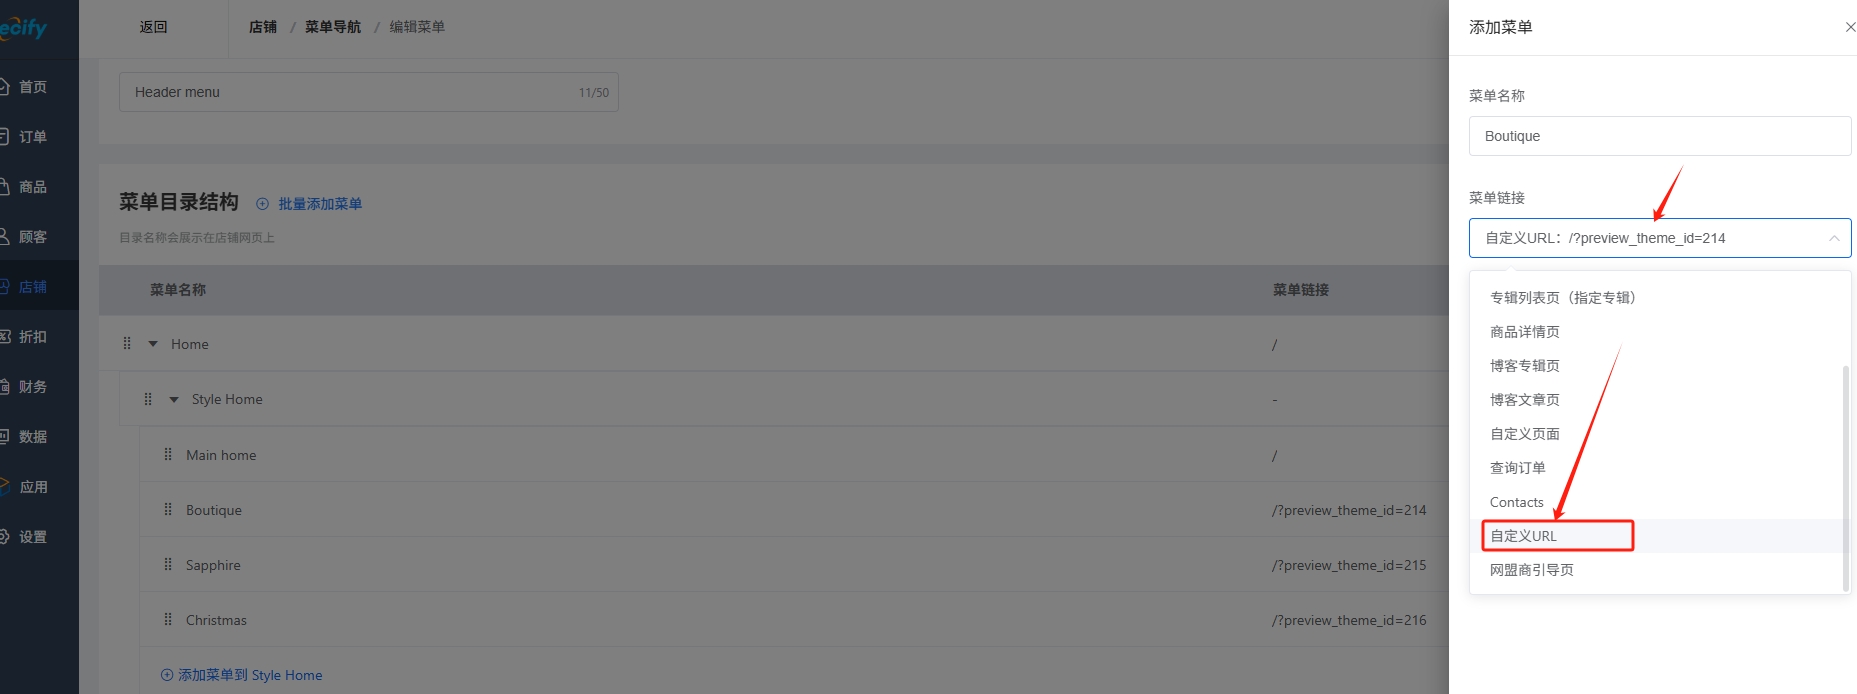Collapse the Style Home submenu
The image size is (1857, 694).
tap(174, 399)
